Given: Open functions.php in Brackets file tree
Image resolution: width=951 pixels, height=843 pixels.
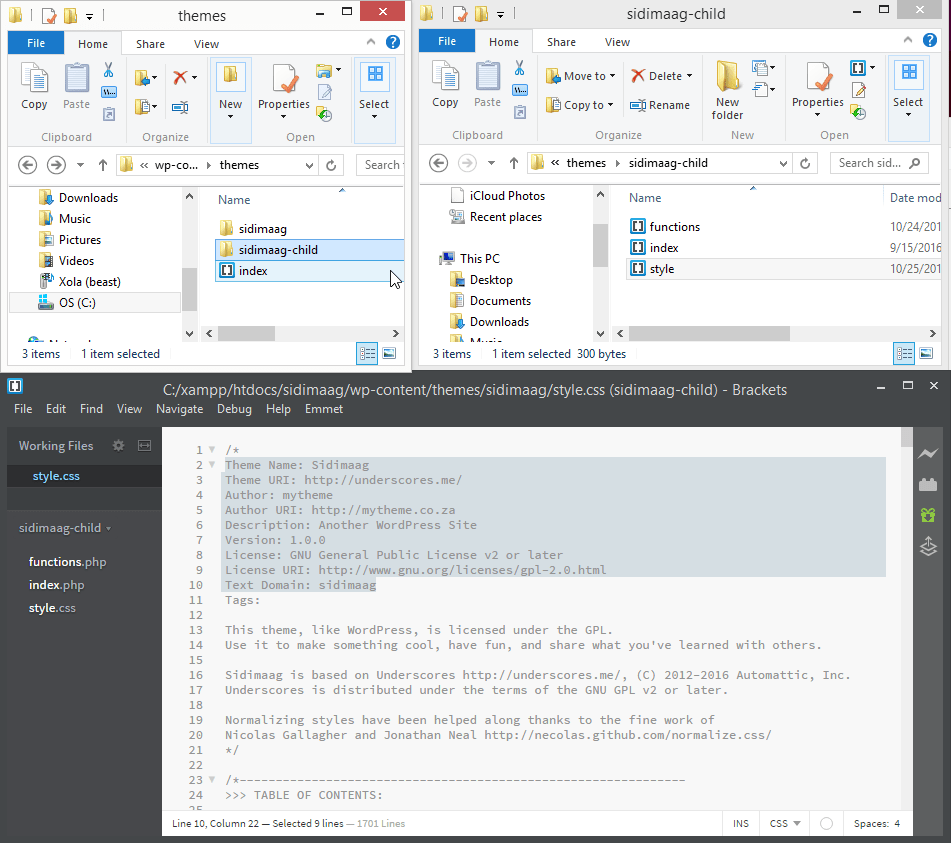Looking at the screenshot, I should pos(67,562).
